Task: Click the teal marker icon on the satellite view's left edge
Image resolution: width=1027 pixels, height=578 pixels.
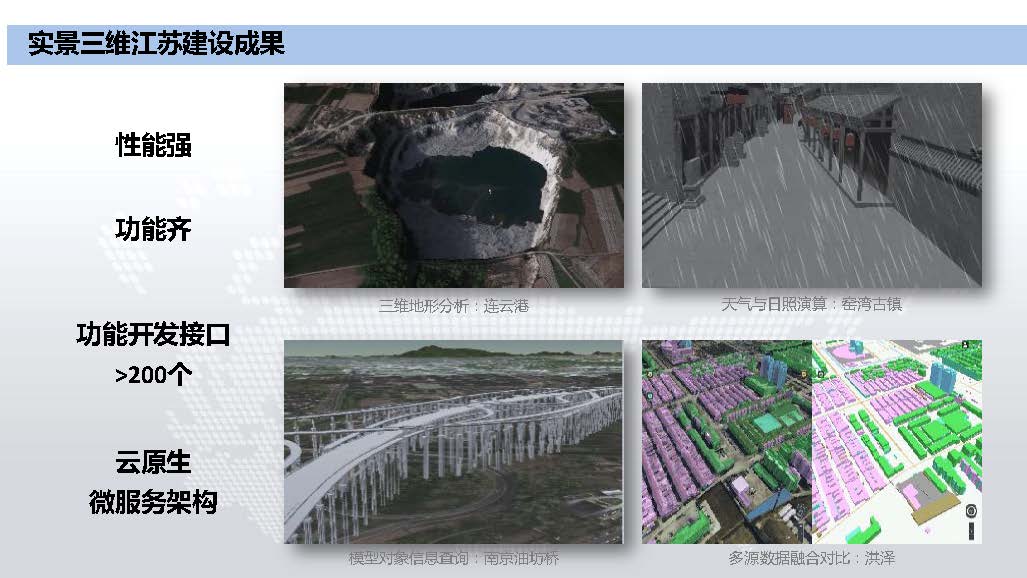Action: point(650,398)
